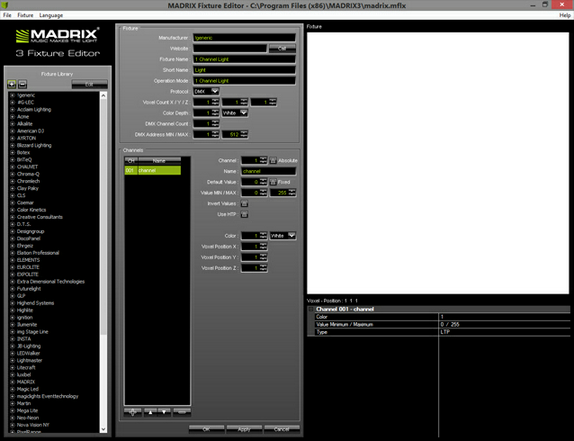This screenshot has height=441, width=574.
Task: Toggle the Invert Values checkbox
Action: point(244,203)
